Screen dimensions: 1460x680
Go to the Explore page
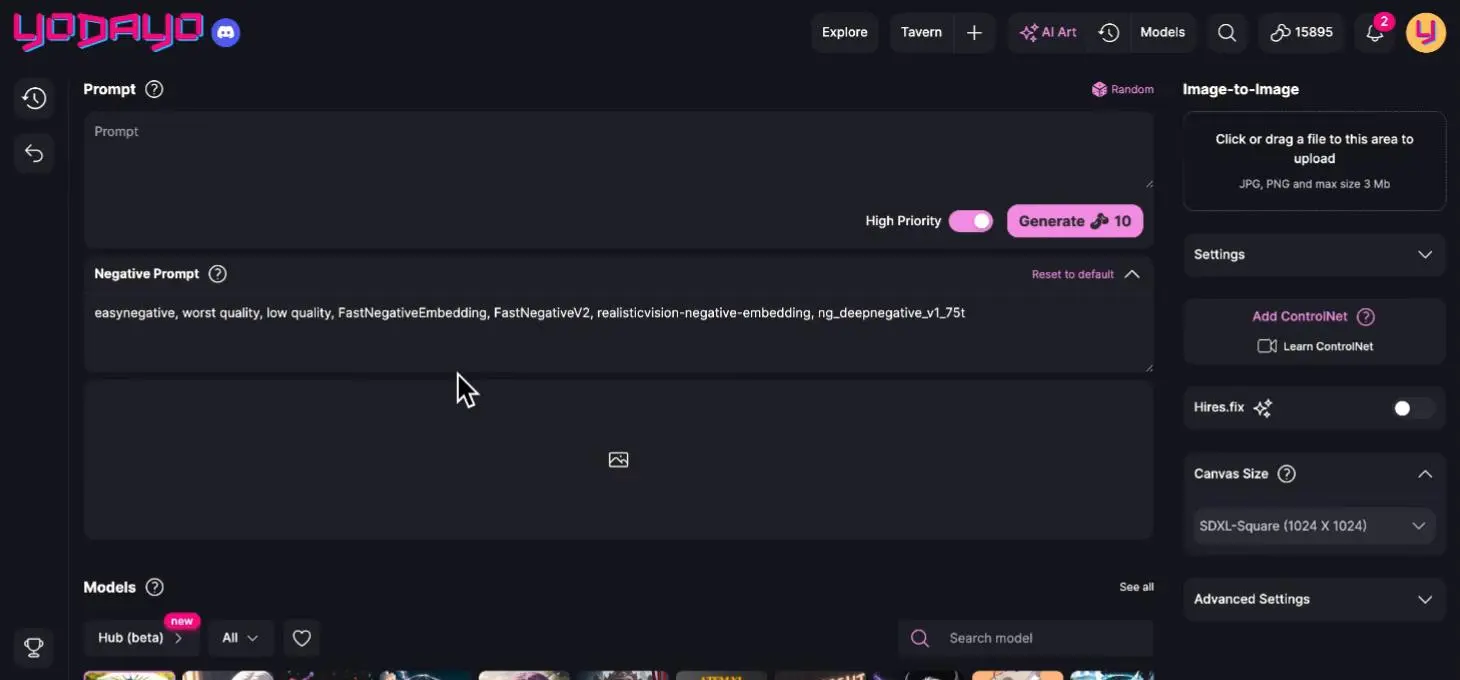[844, 33]
